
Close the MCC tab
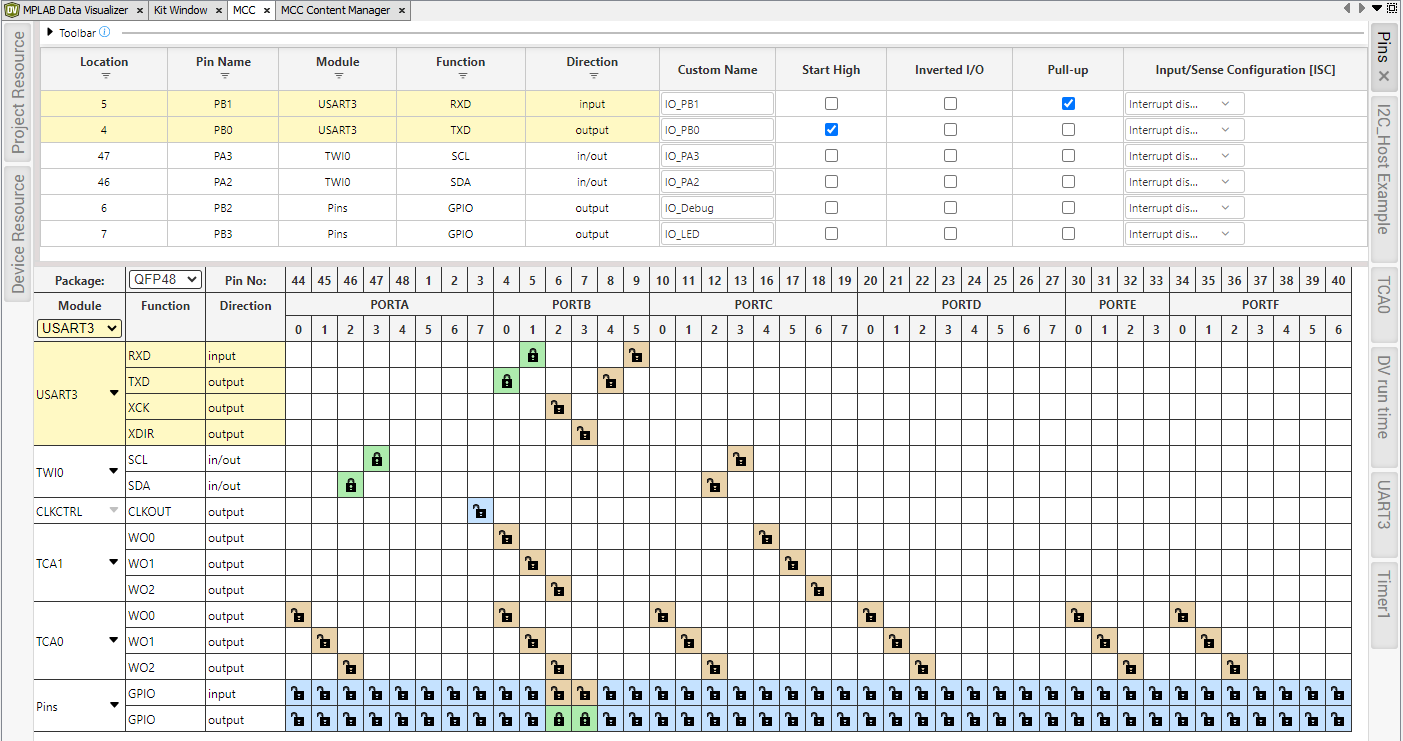tap(267, 11)
